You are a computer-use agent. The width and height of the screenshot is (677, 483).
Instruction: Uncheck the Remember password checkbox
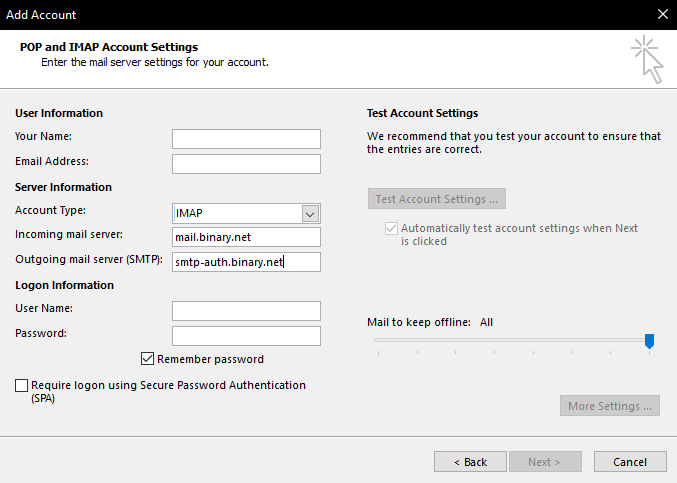click(148, 359)
